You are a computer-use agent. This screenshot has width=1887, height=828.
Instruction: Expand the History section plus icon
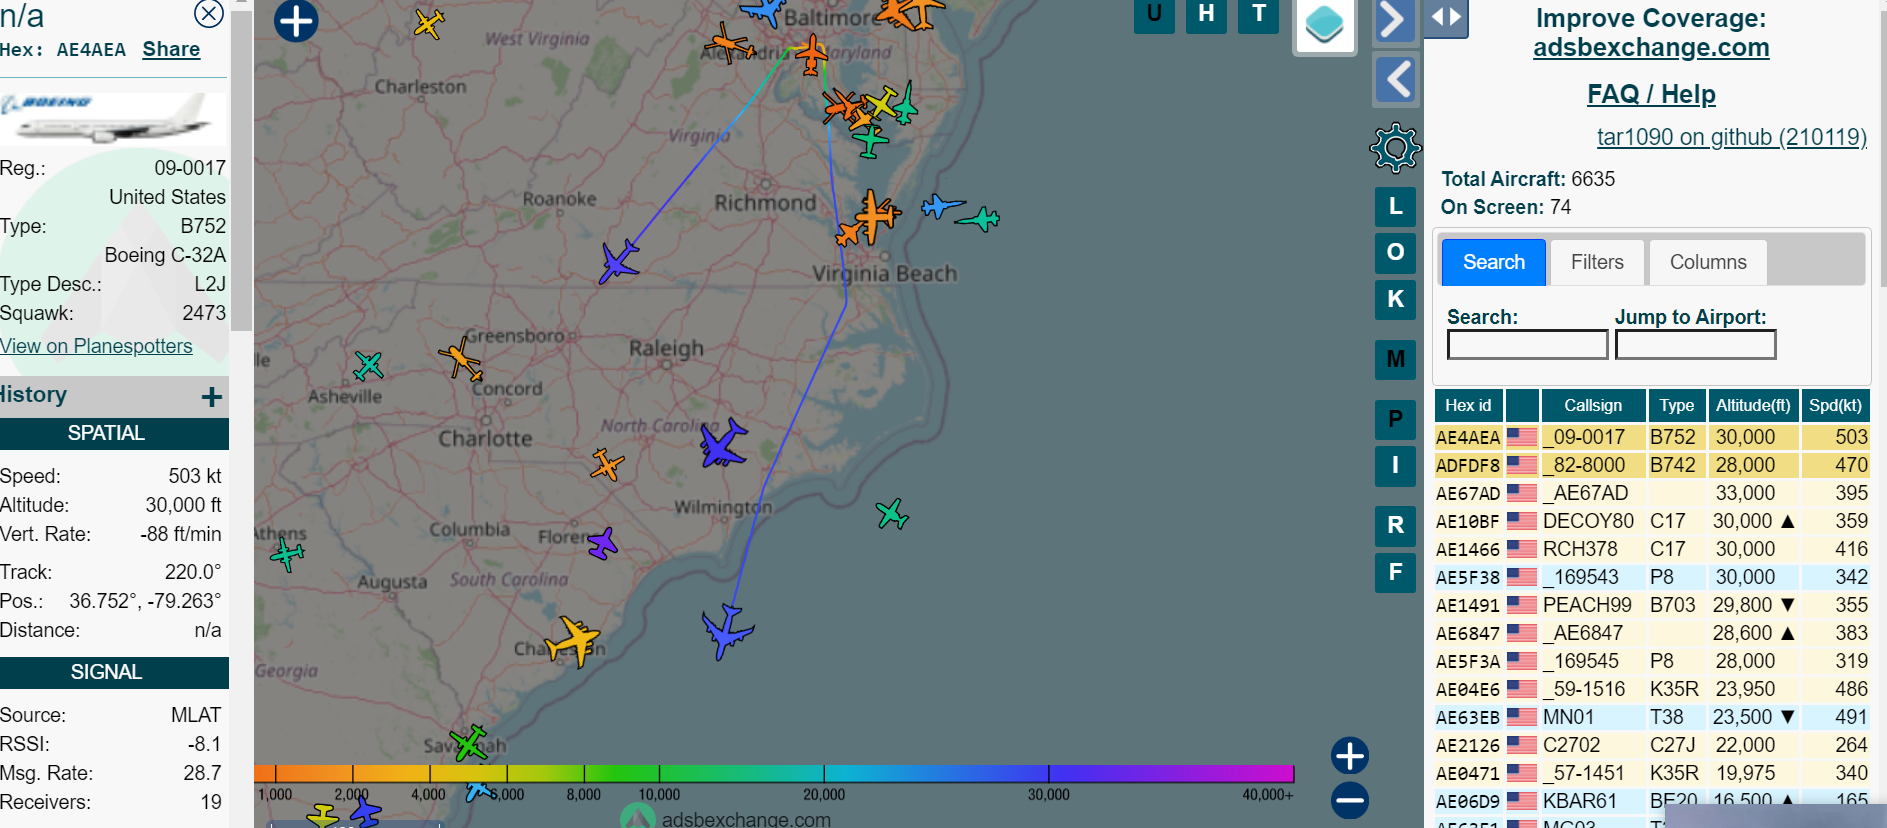211,397
